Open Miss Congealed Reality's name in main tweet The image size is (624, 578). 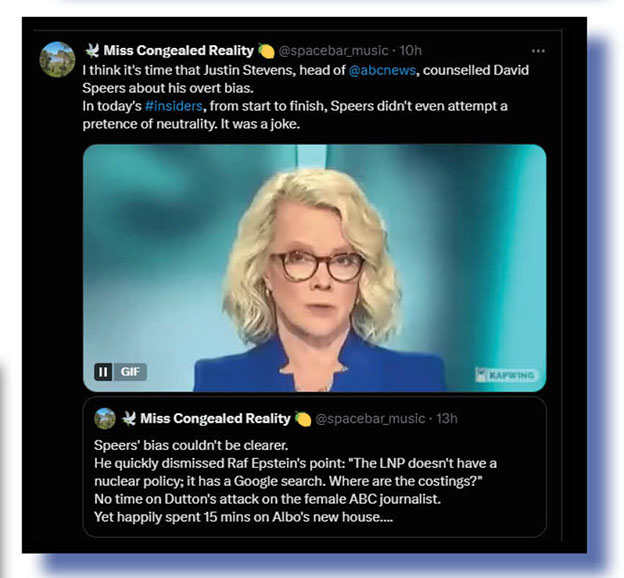click(178, 51)
